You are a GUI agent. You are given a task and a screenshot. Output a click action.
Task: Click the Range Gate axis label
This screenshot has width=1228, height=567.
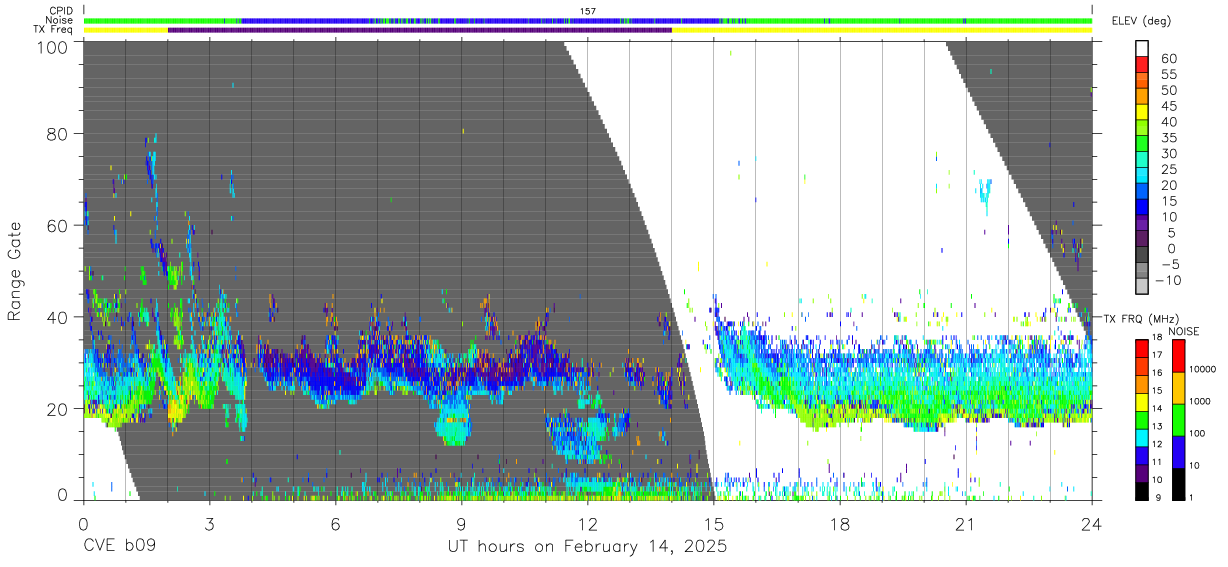[15, 272]
